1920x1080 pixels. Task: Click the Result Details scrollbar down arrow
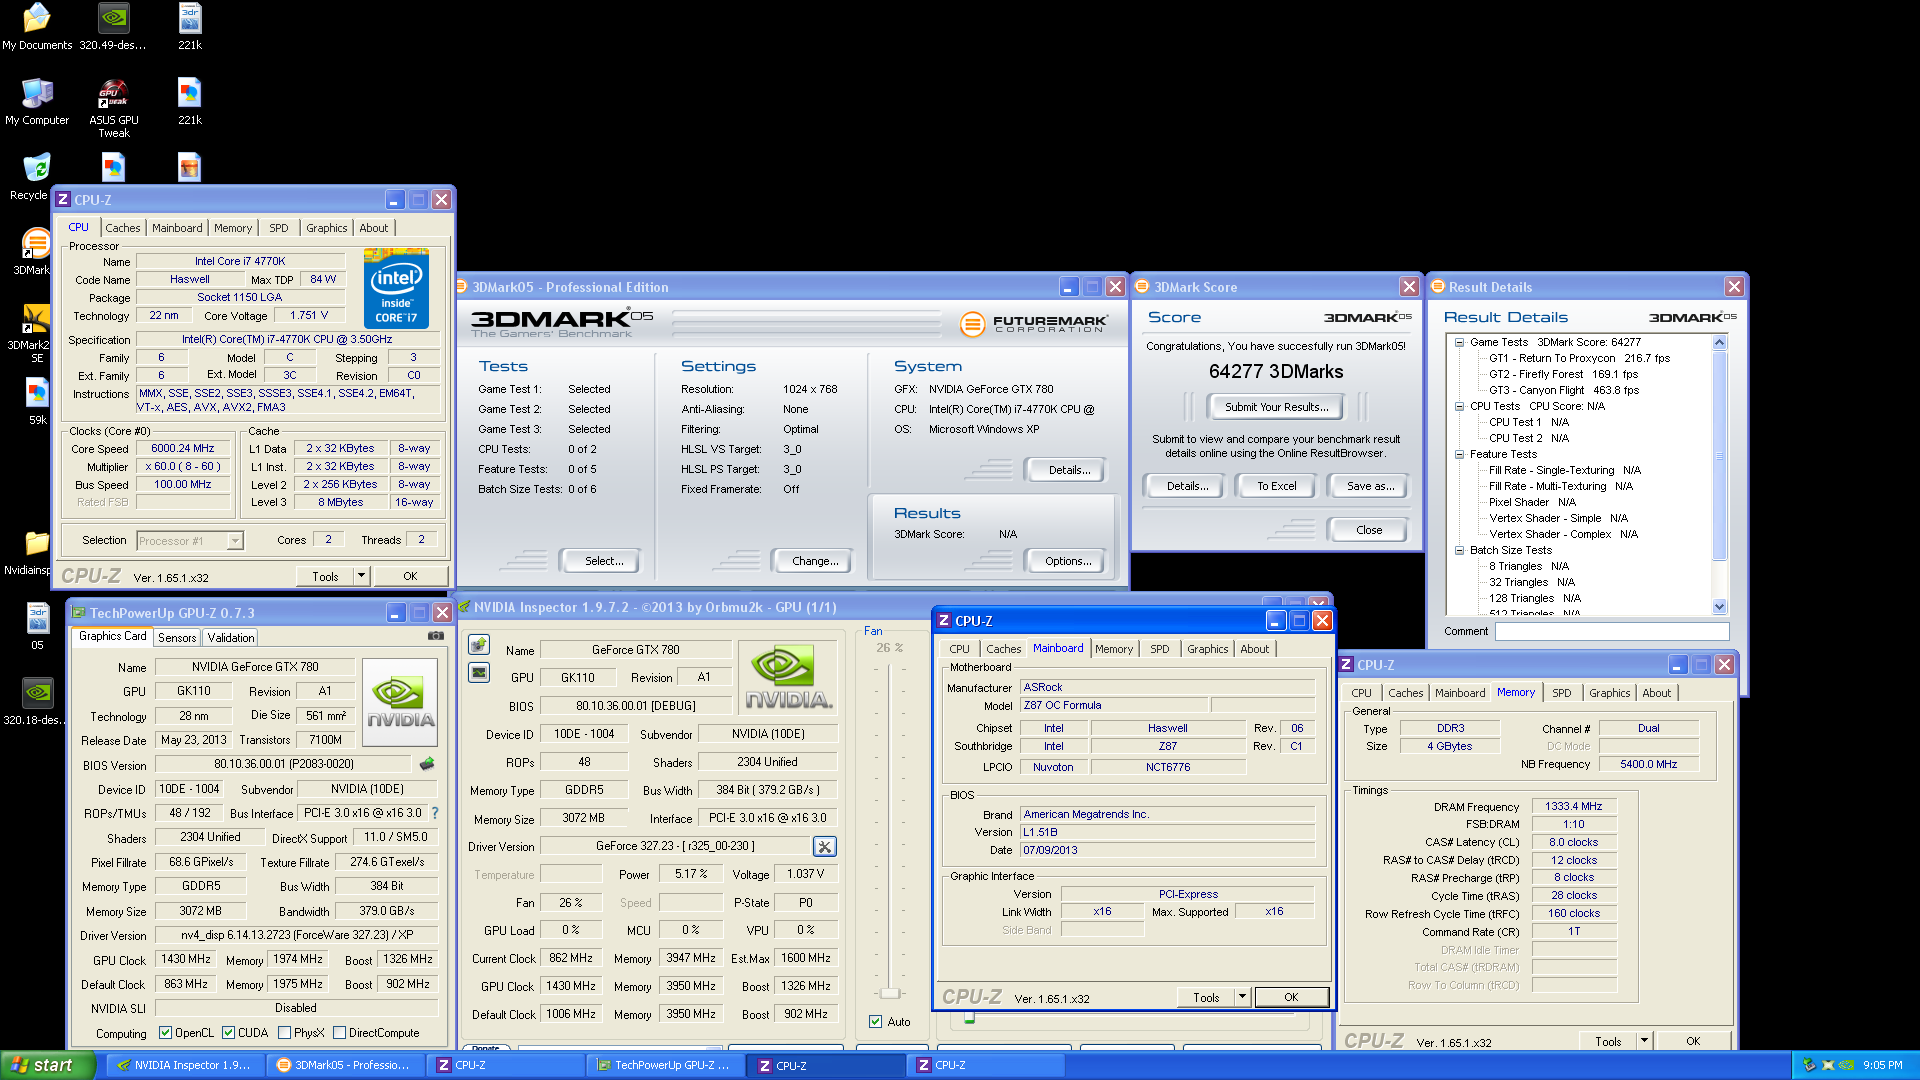click(1720, 606)
